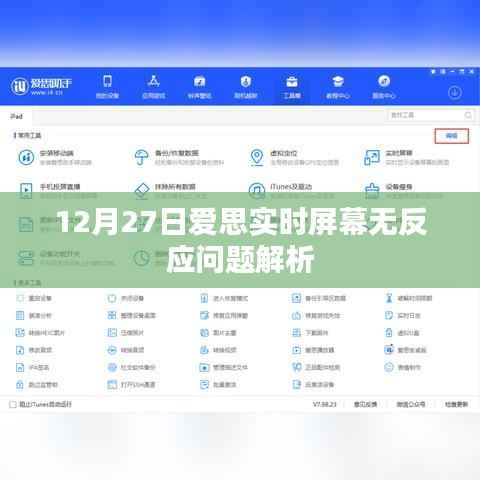Click the magnifier search icon
480x480 pixels.
[468, 115]
